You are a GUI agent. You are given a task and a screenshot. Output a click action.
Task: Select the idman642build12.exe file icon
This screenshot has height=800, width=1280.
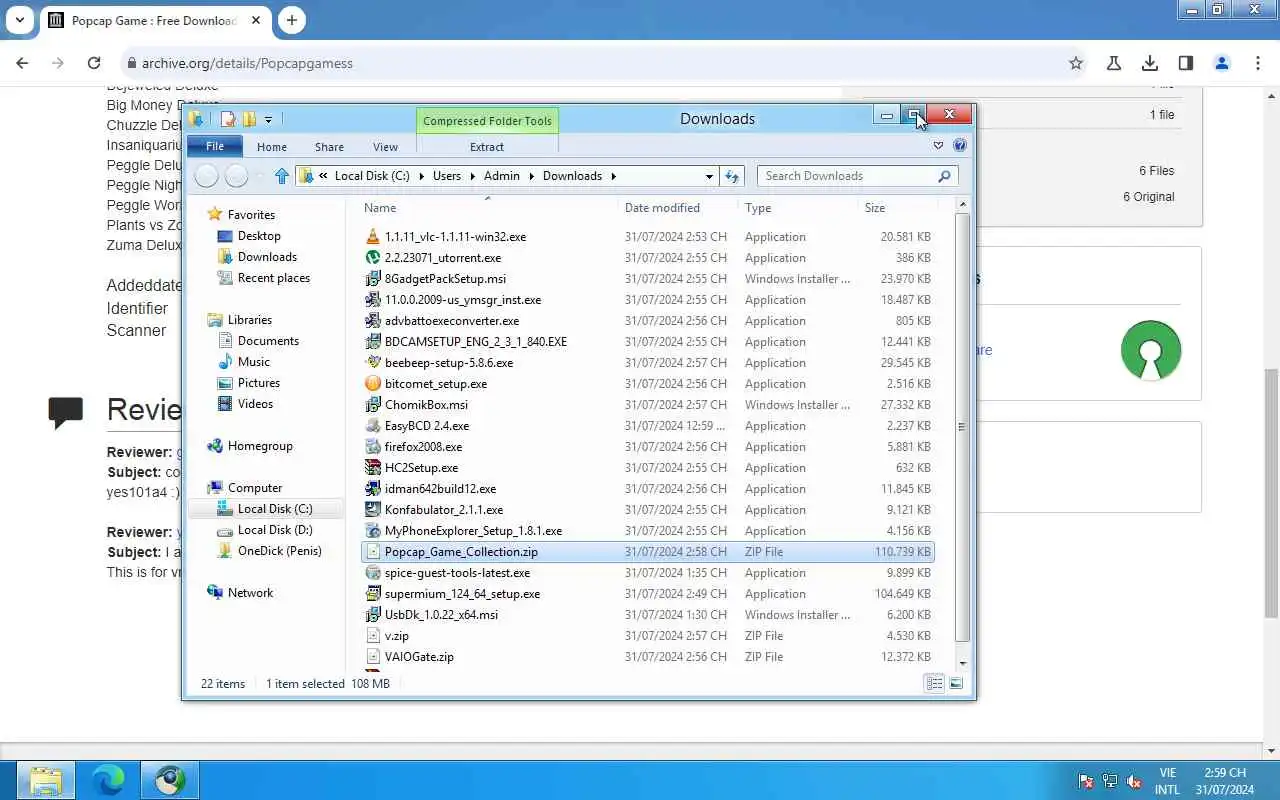[x=373, y=489]
